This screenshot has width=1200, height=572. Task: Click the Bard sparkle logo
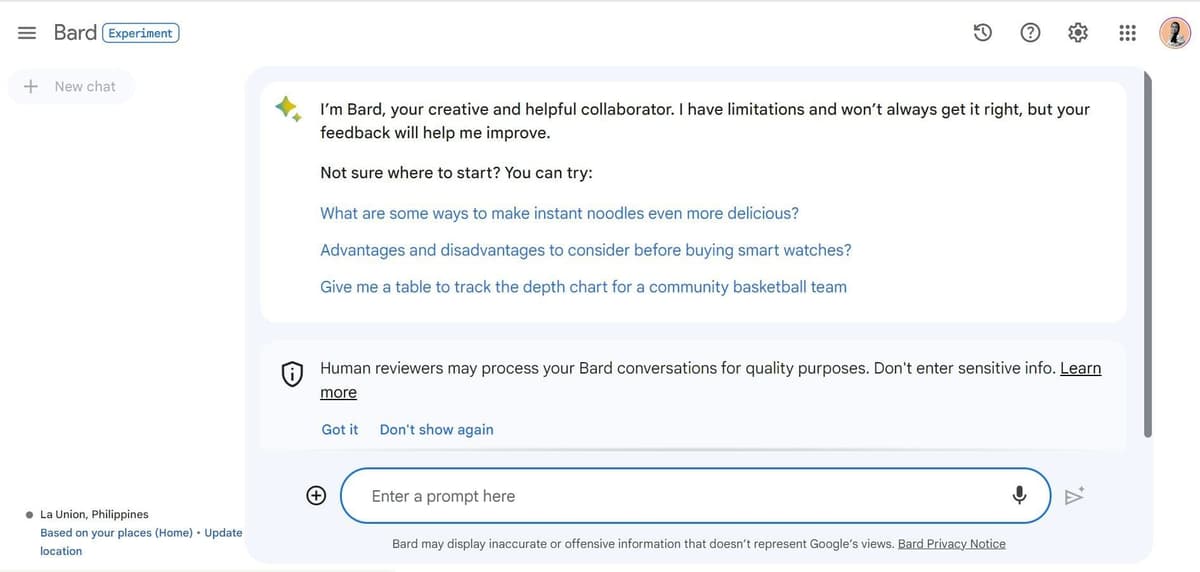point(289,109)
